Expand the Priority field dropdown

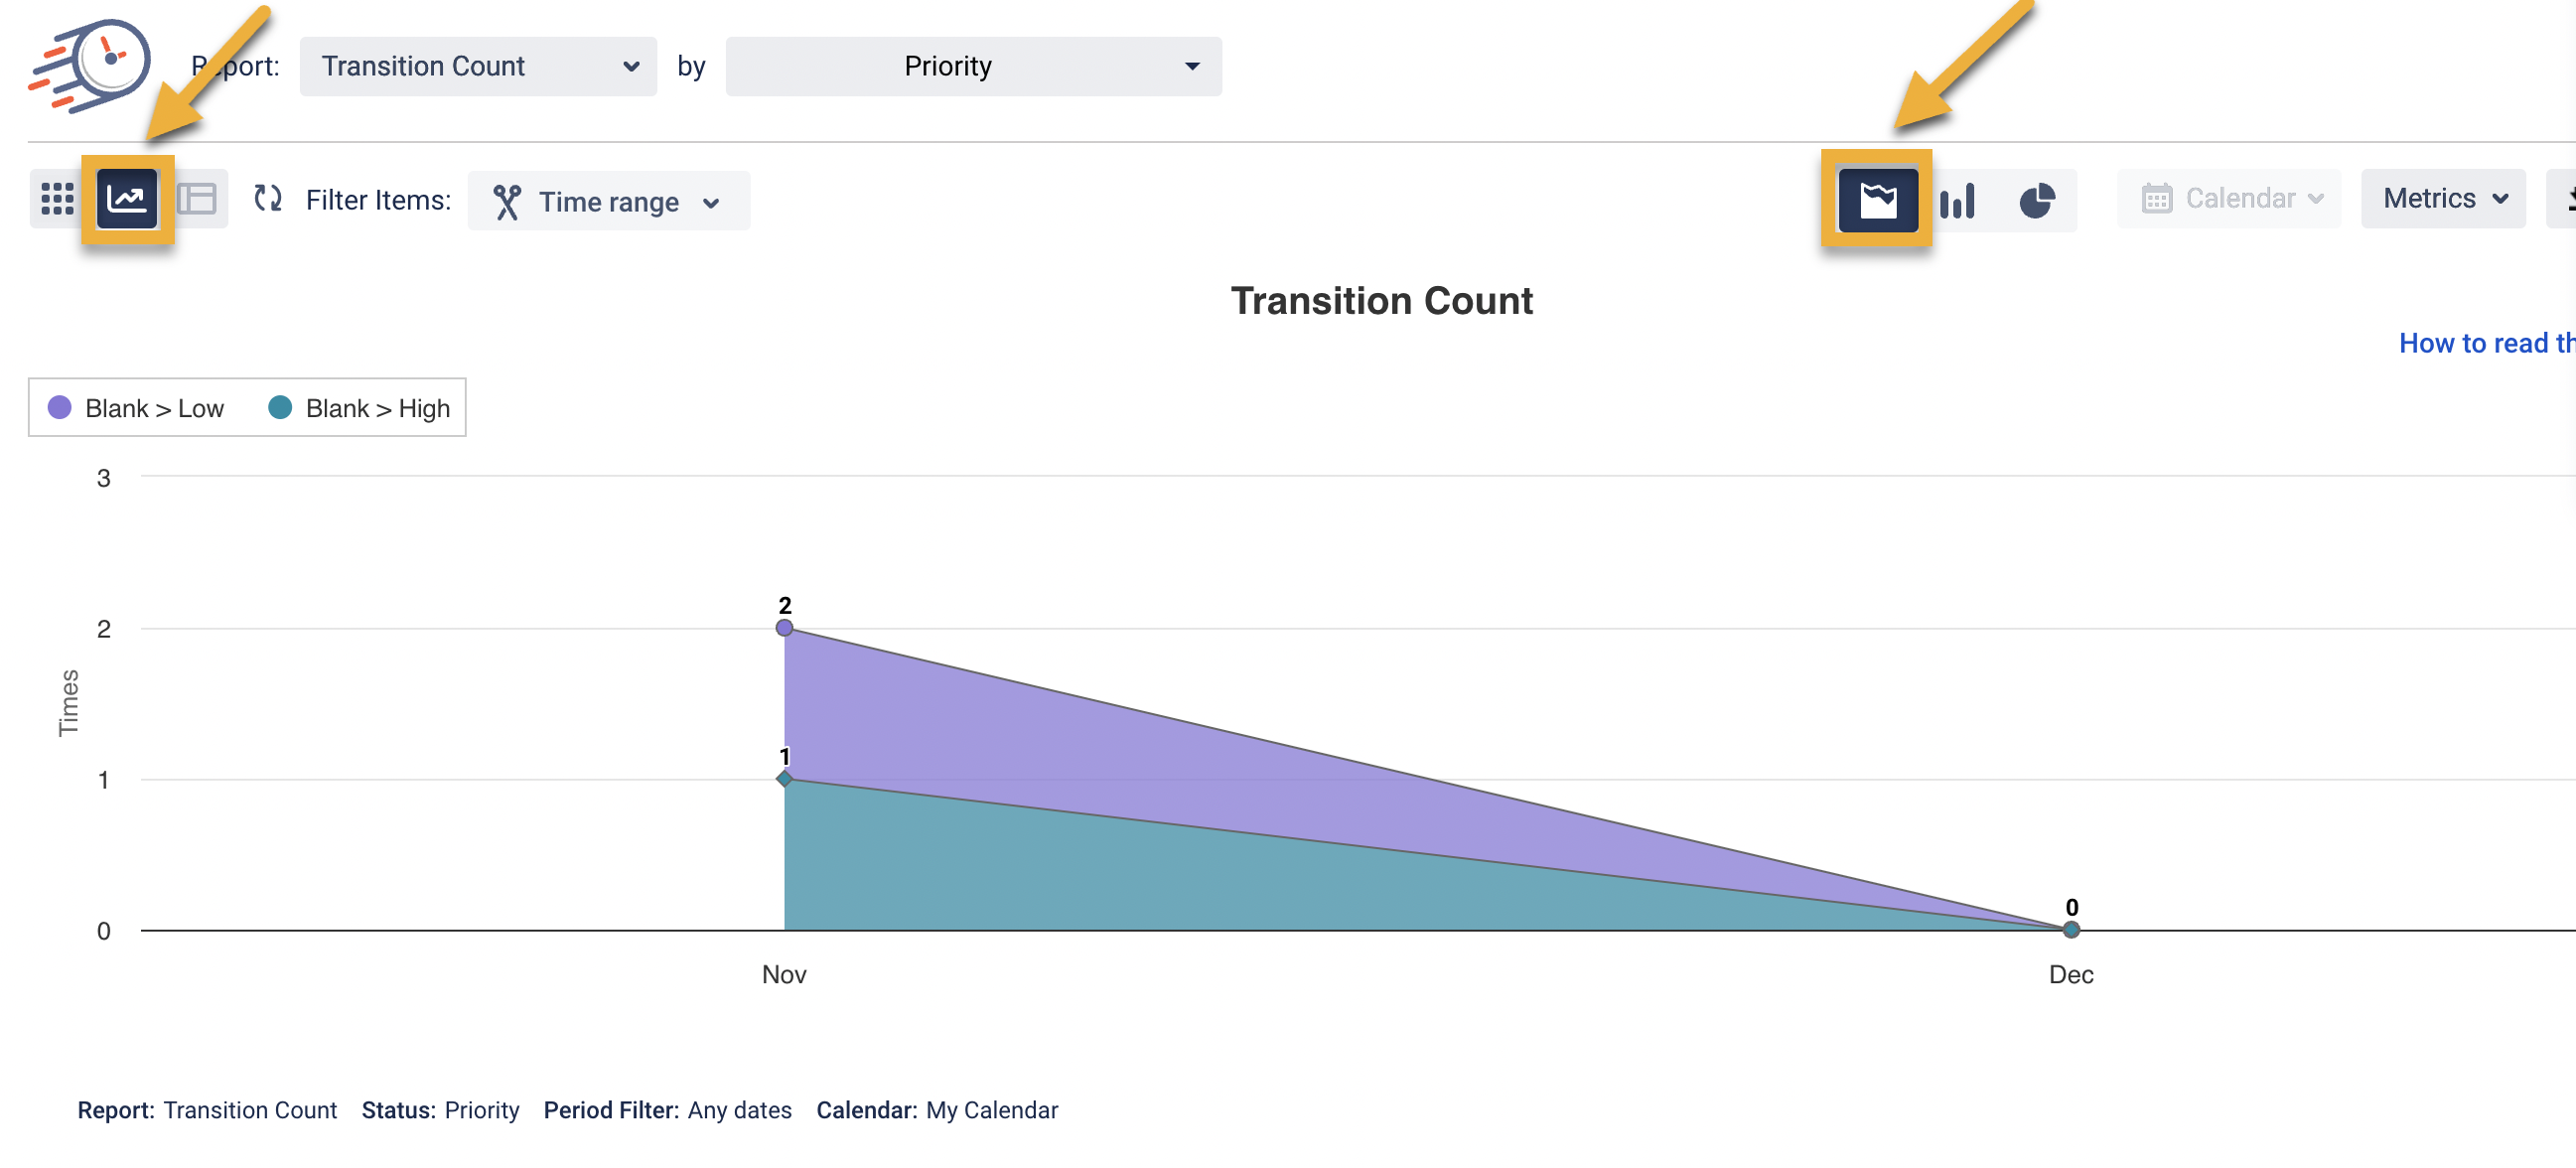tap(972, 66)
